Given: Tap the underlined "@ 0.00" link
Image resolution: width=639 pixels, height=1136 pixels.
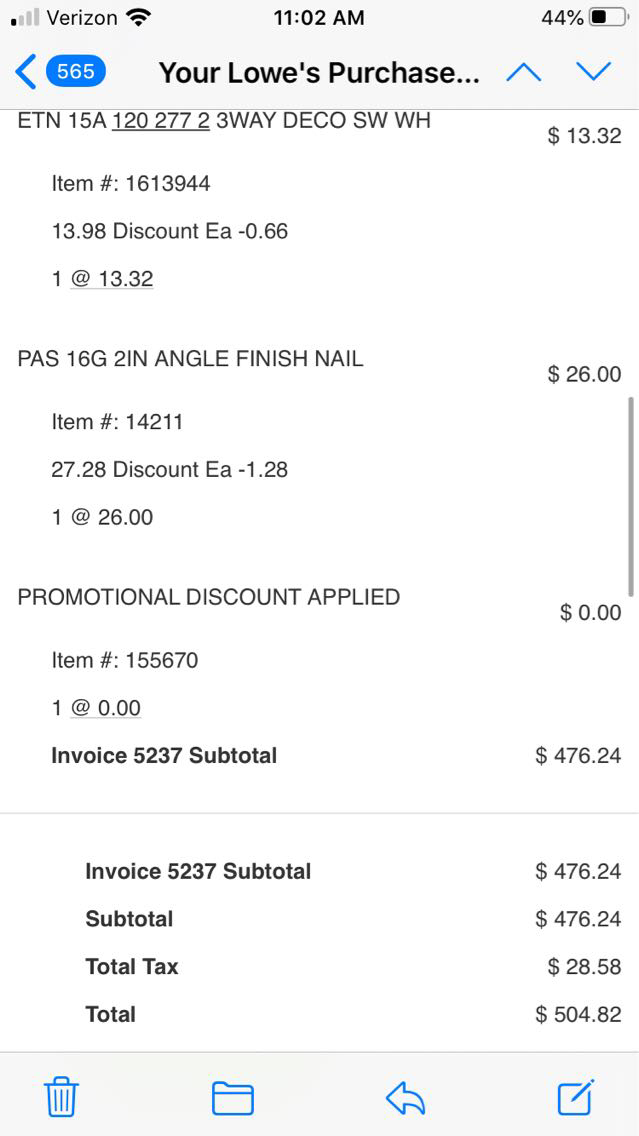Looking at the screenshot, I should (106, 708).
